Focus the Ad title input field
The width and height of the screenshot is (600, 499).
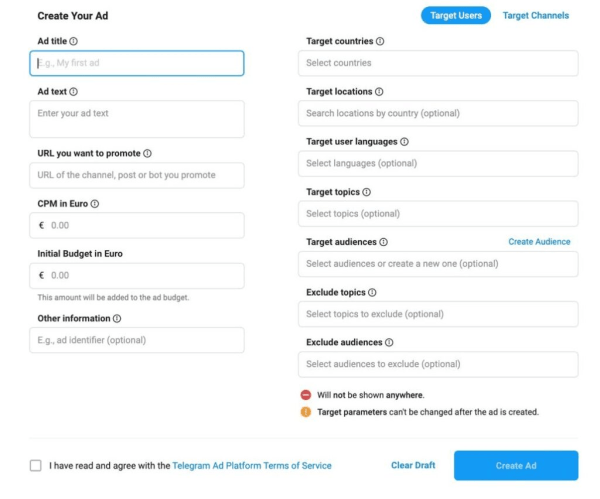click(x=137, y=63)
